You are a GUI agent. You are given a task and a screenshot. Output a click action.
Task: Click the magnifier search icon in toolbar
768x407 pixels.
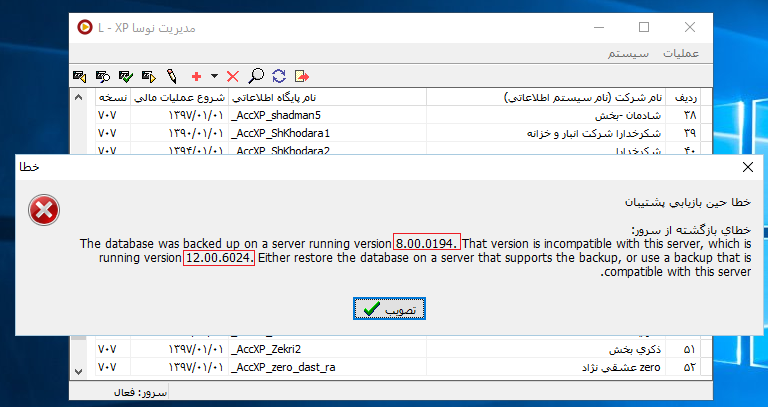[256, 76]
